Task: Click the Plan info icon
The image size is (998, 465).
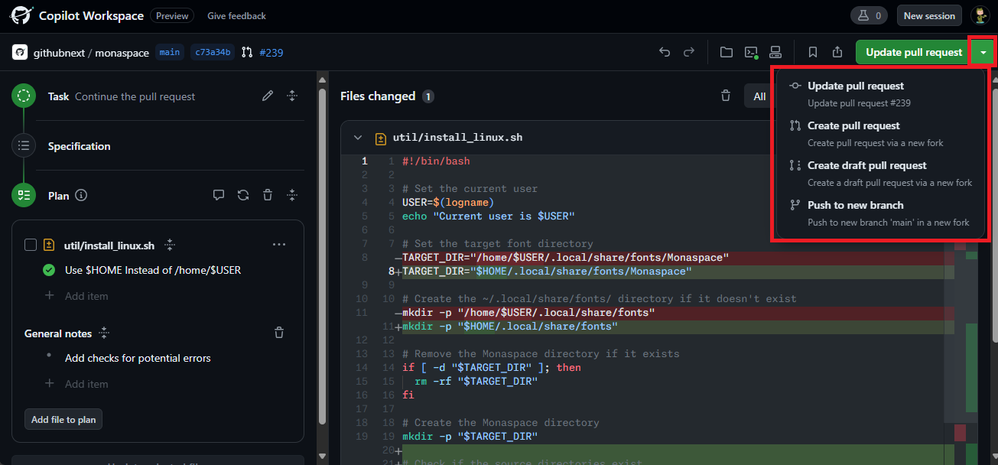Action: tap(81, 195)
